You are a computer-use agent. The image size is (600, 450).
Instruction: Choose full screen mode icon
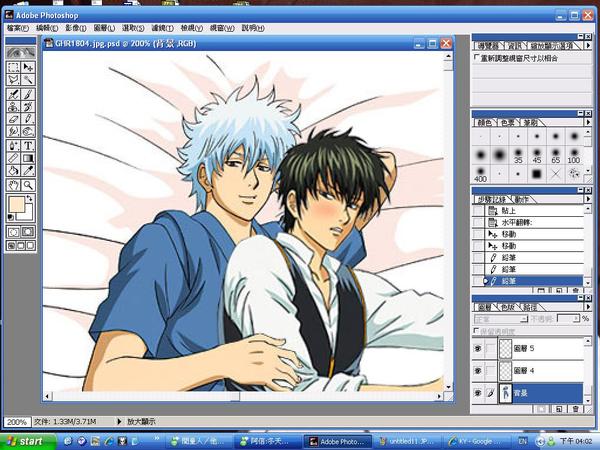(x=31, y=246)
